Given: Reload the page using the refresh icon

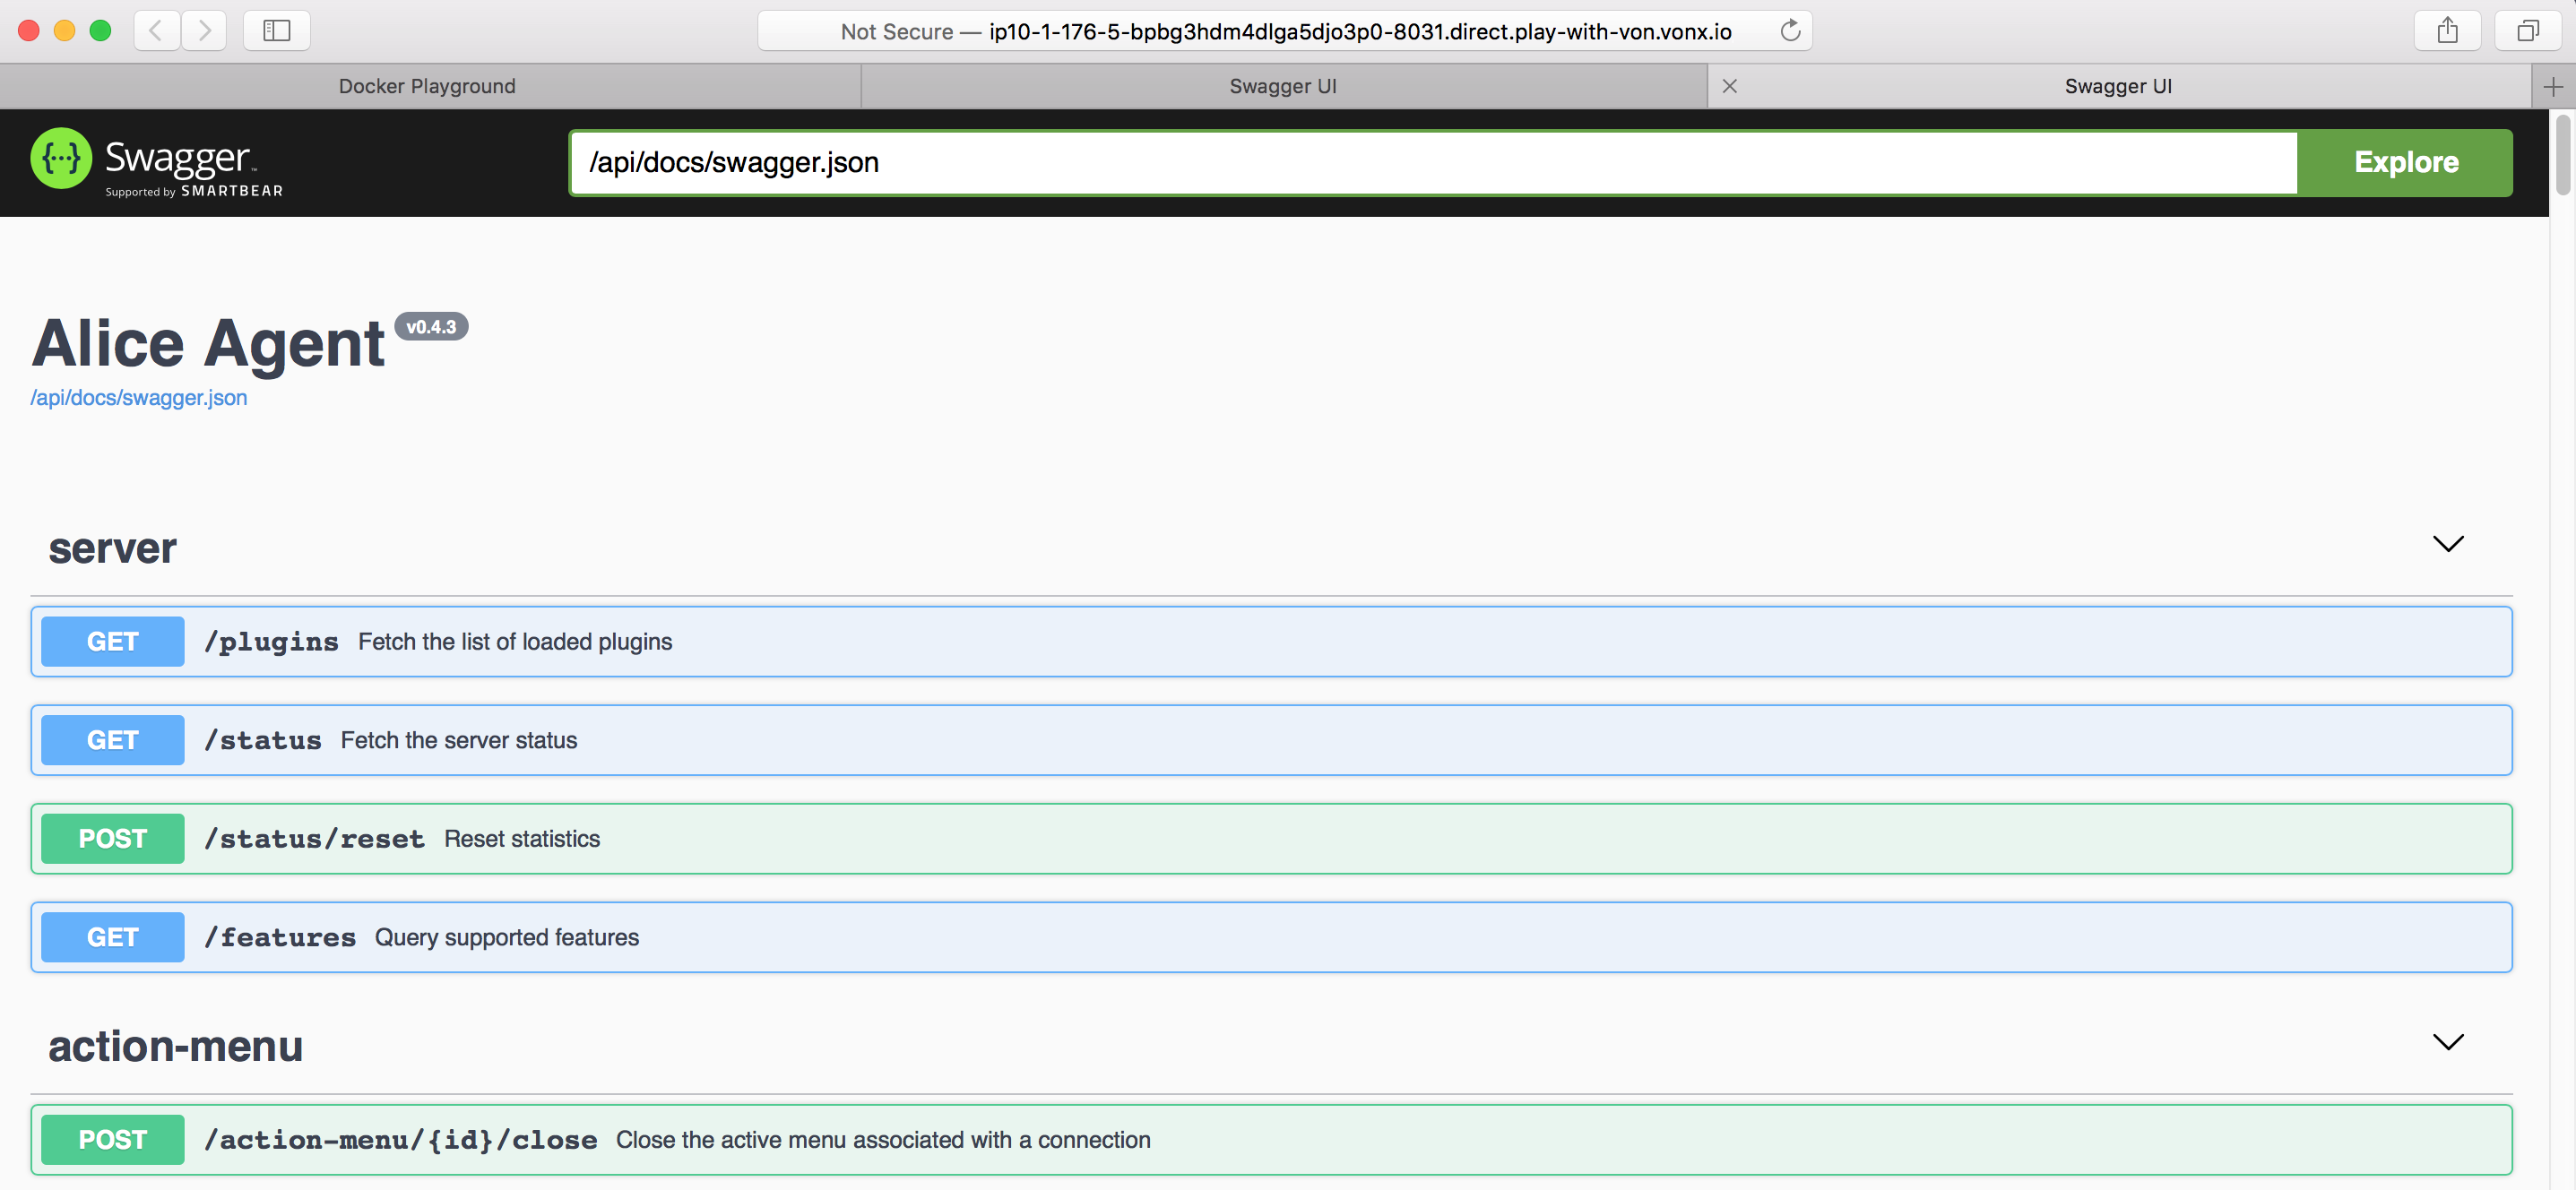Looking at the screenshot, I should [x=1790, y=30].
